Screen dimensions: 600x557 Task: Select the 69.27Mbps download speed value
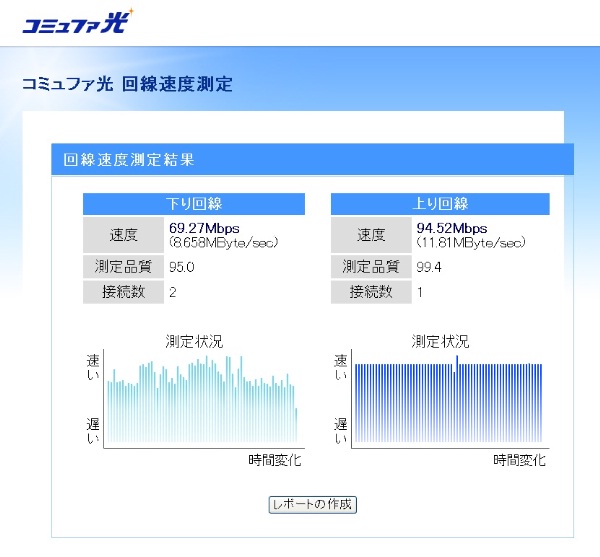coord(204,228)
